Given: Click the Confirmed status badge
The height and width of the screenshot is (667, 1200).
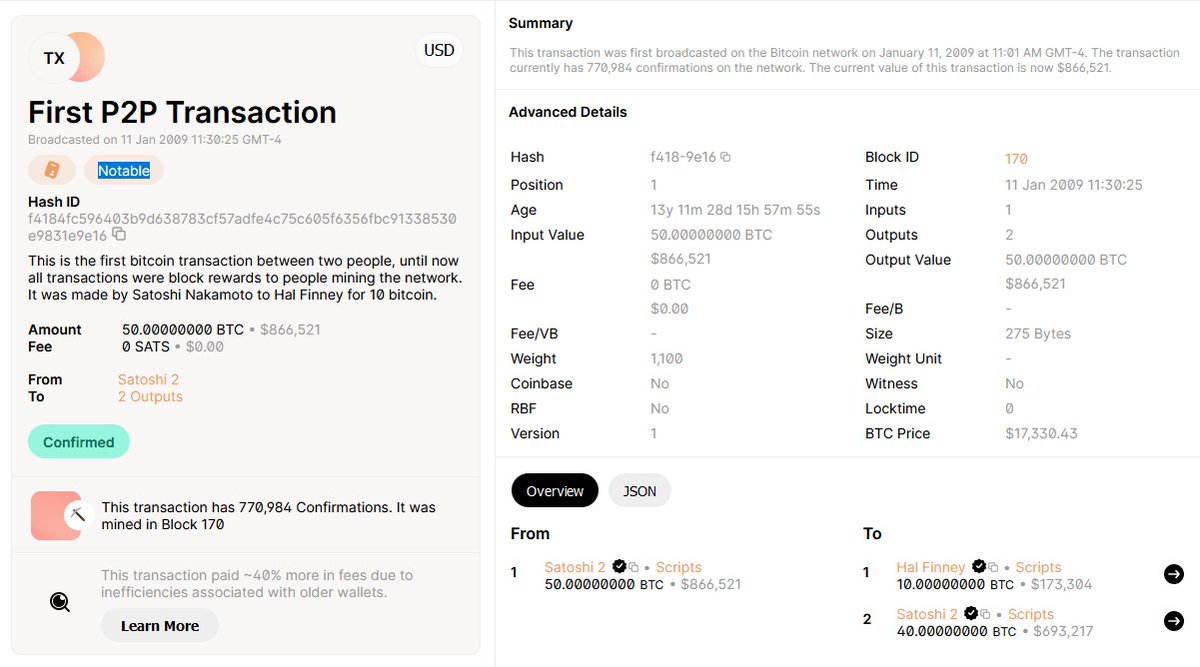Looking at the screenshot, I should point(79,442).
